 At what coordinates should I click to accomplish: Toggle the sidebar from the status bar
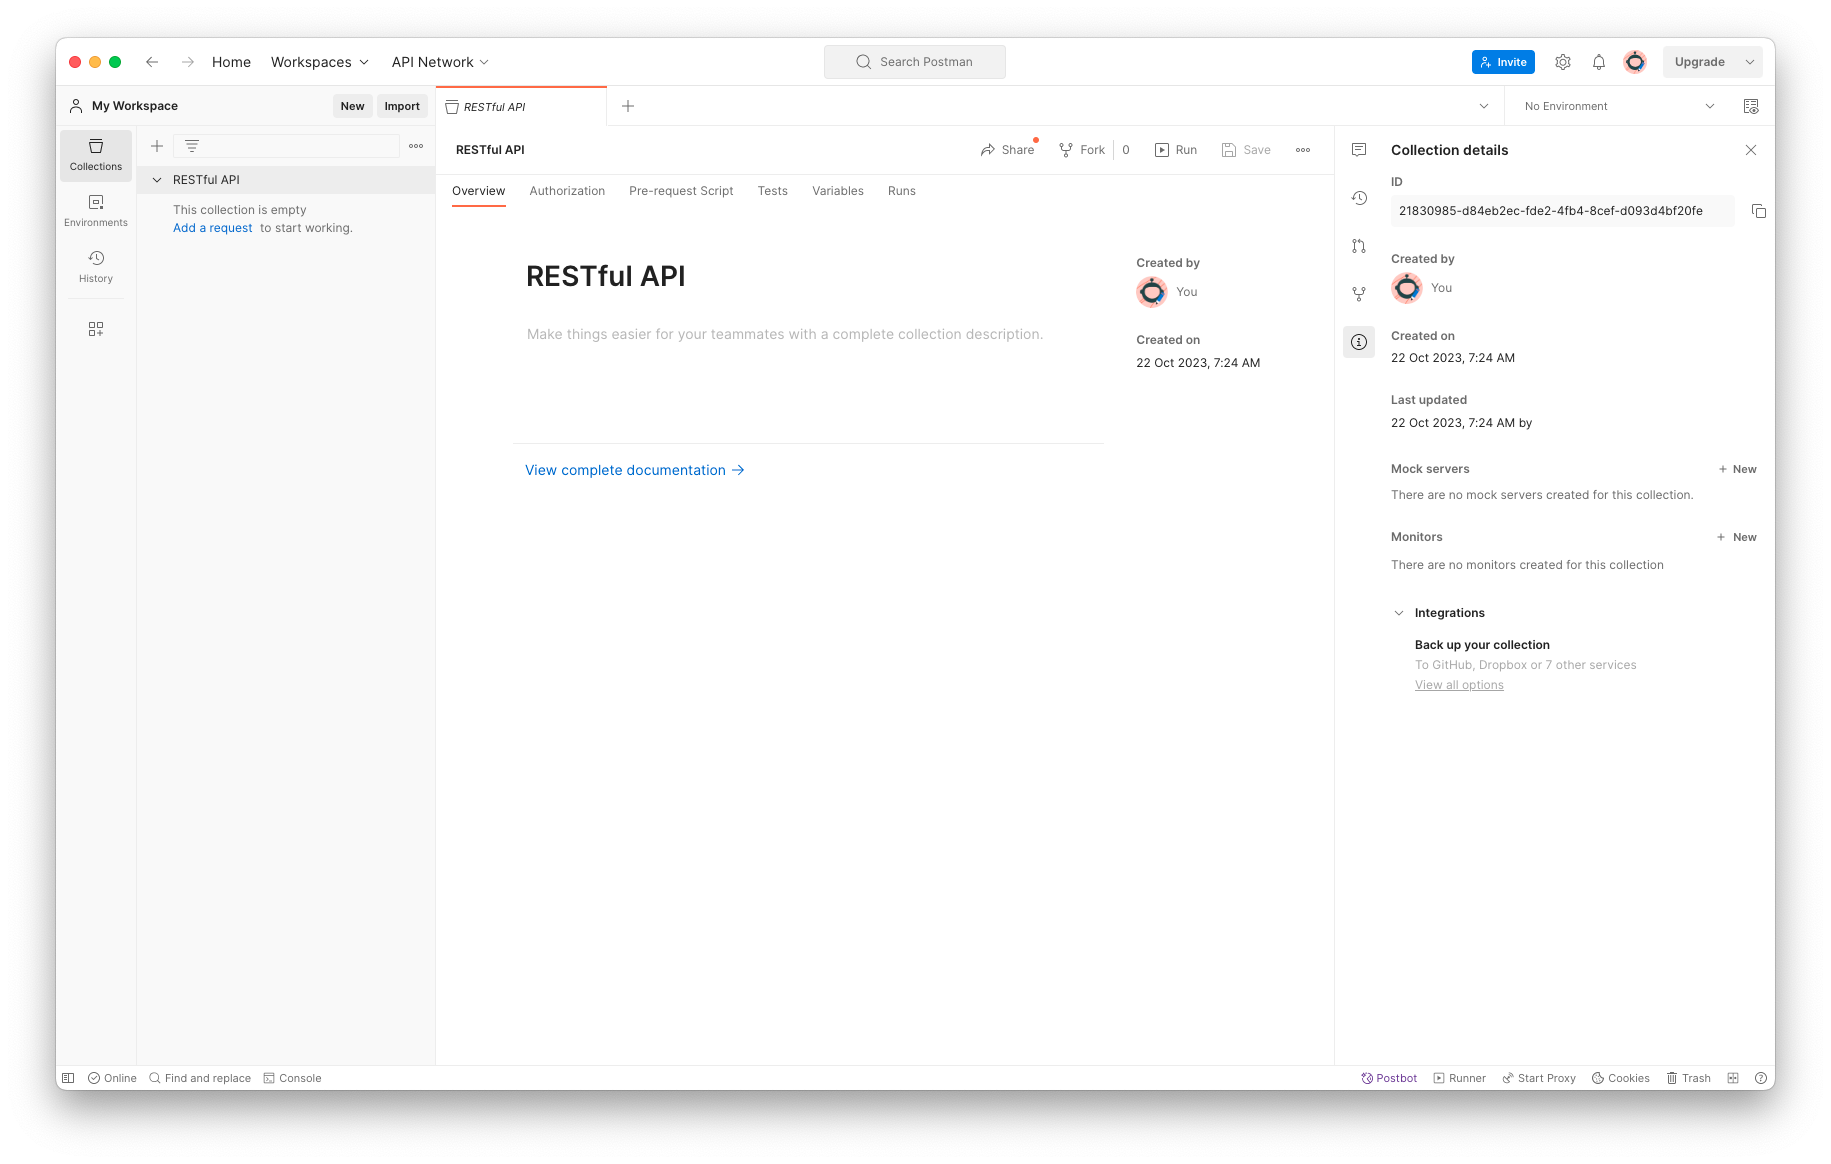[68, 1078]
